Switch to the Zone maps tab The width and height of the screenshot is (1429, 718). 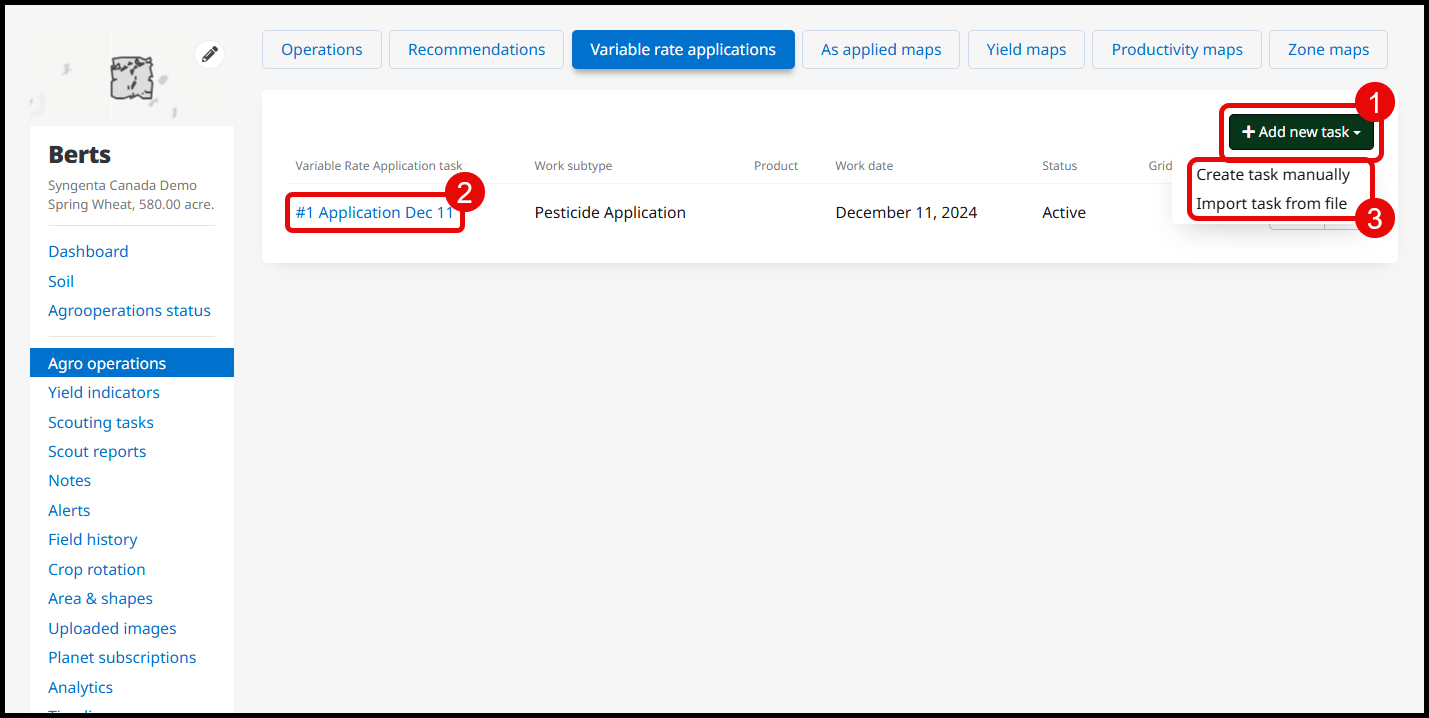click(x=1328, y=50)
